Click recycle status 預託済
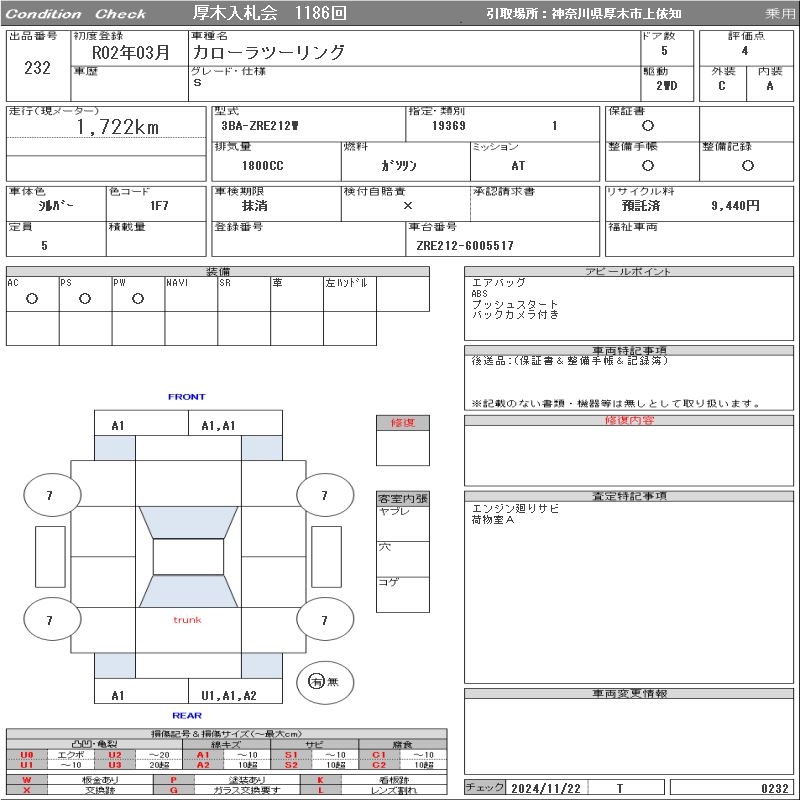Screen dimensions: 800x800 (641, 206)
